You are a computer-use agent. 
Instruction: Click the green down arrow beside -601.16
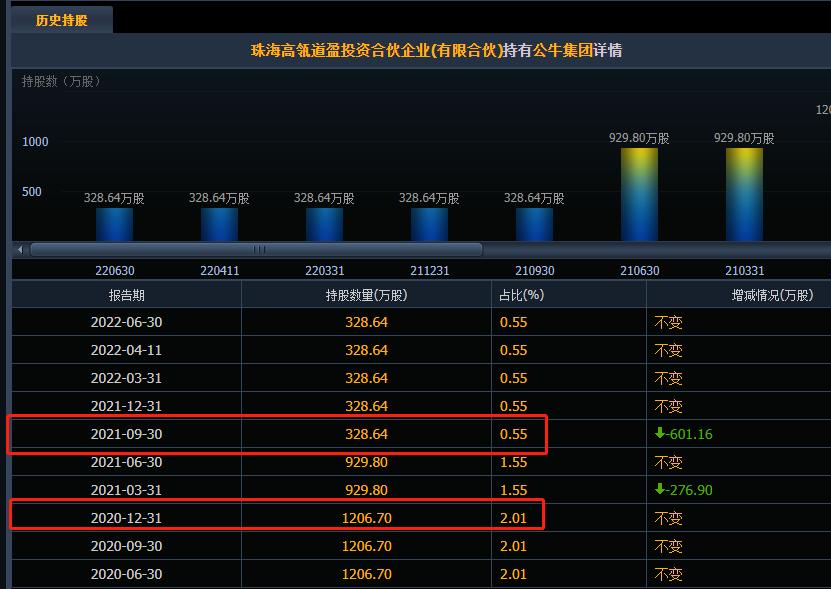pos(660,433)
